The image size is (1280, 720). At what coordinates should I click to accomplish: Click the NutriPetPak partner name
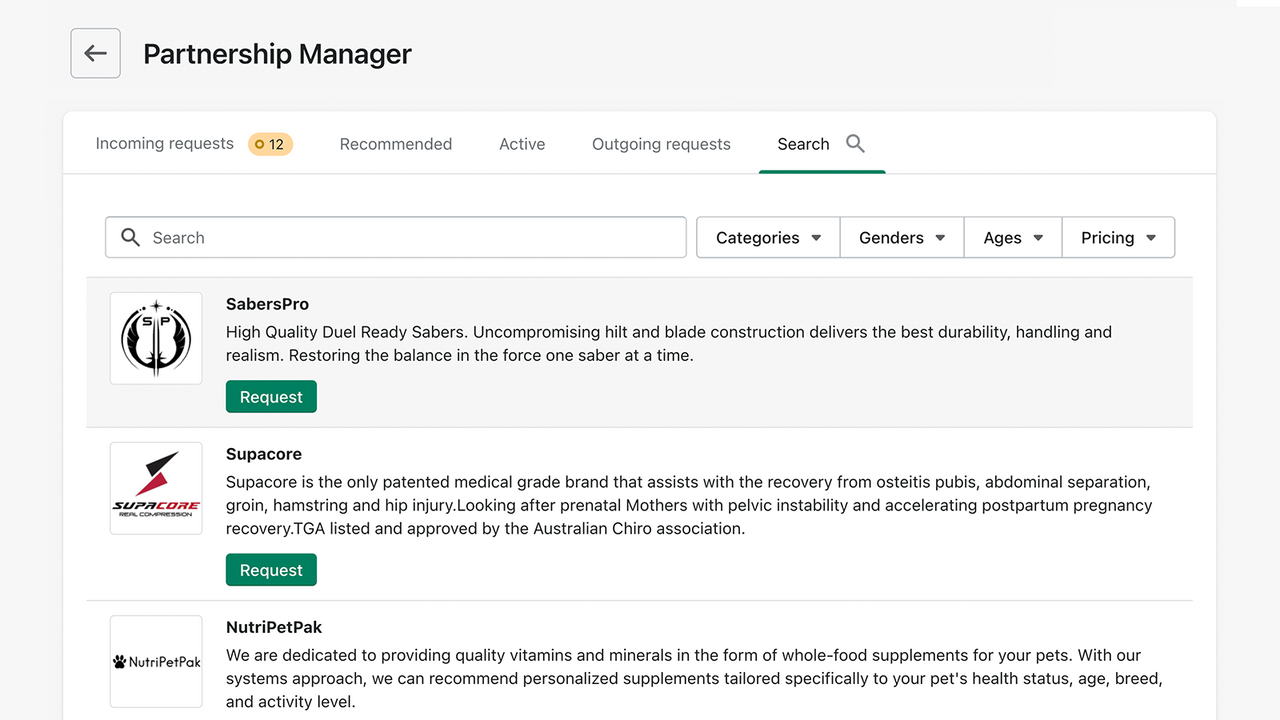[274, 627]
